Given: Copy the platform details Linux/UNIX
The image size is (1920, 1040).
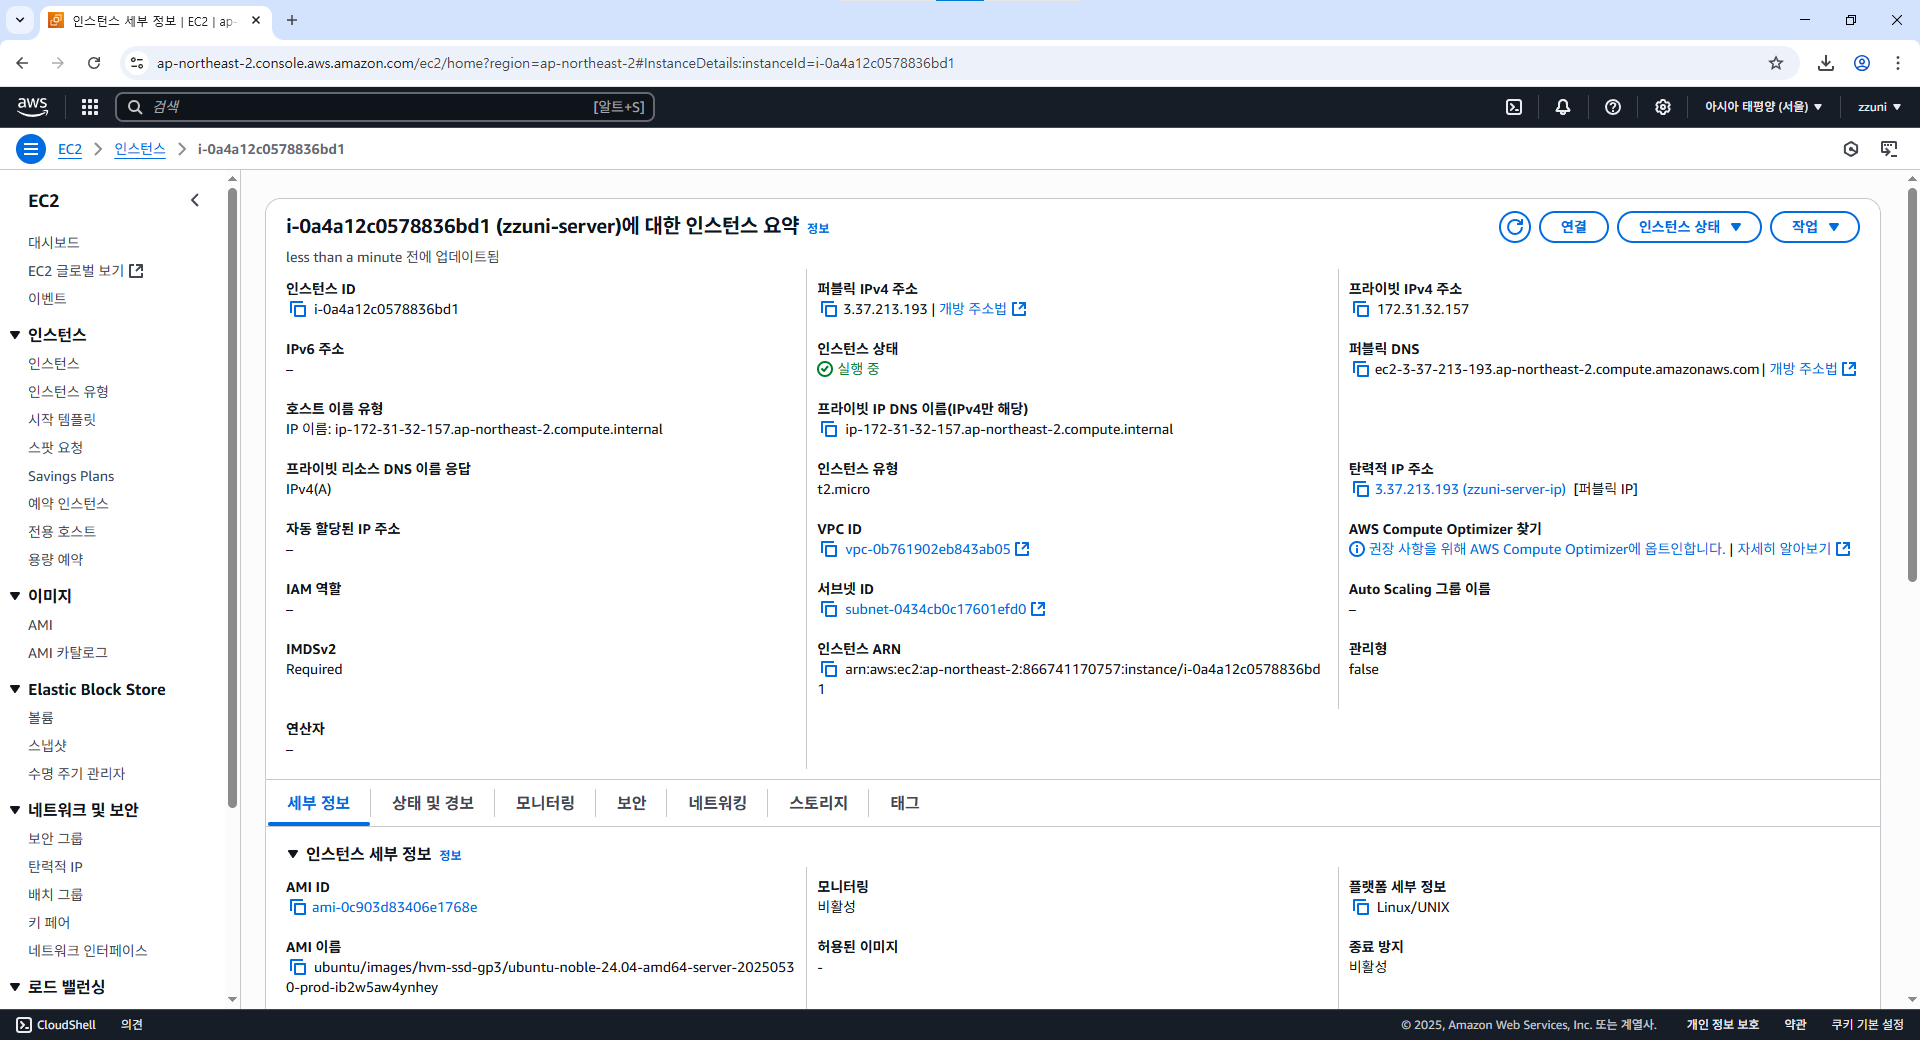Looking at the screenshot, I should click(x=1361, y=907).
